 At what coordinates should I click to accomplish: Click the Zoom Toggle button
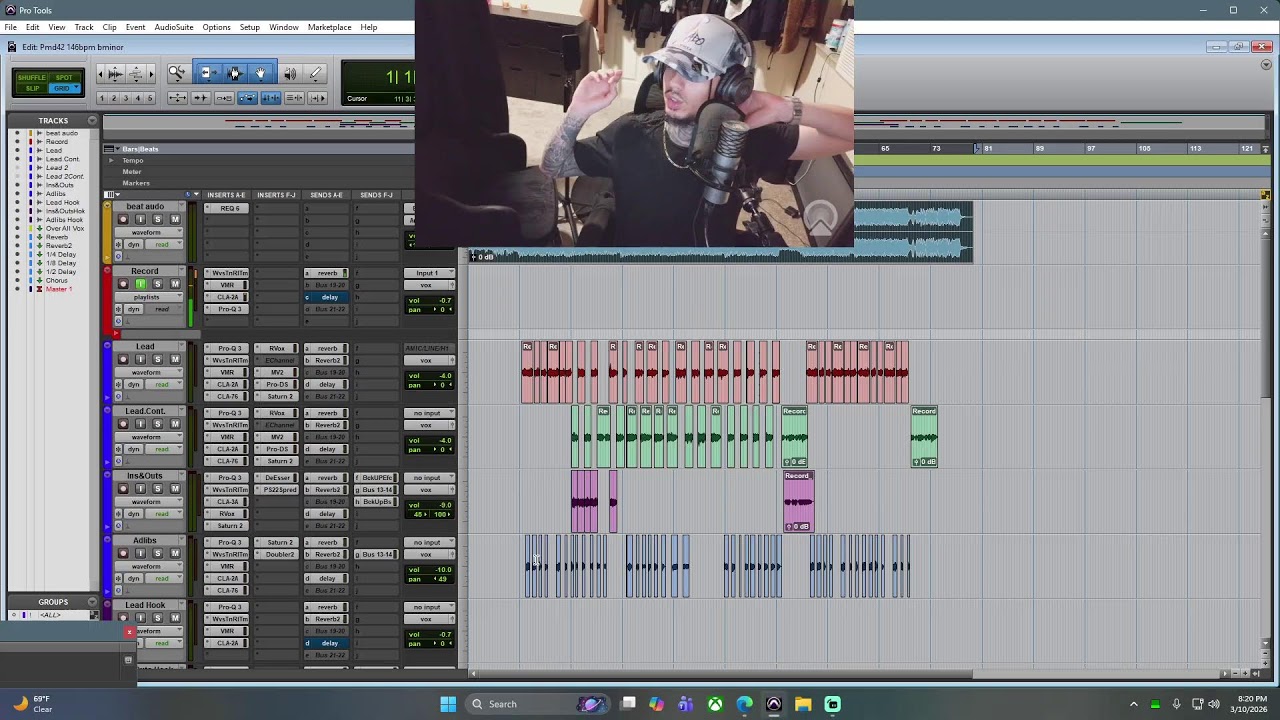(x=177, y=98)
